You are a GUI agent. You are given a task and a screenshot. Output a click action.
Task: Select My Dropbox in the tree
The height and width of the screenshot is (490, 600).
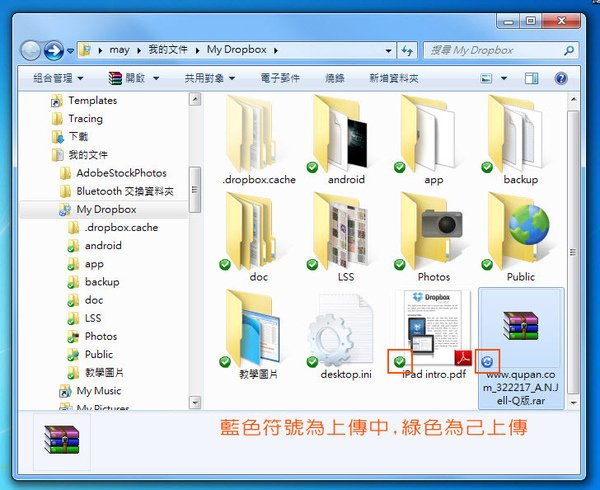98,210
